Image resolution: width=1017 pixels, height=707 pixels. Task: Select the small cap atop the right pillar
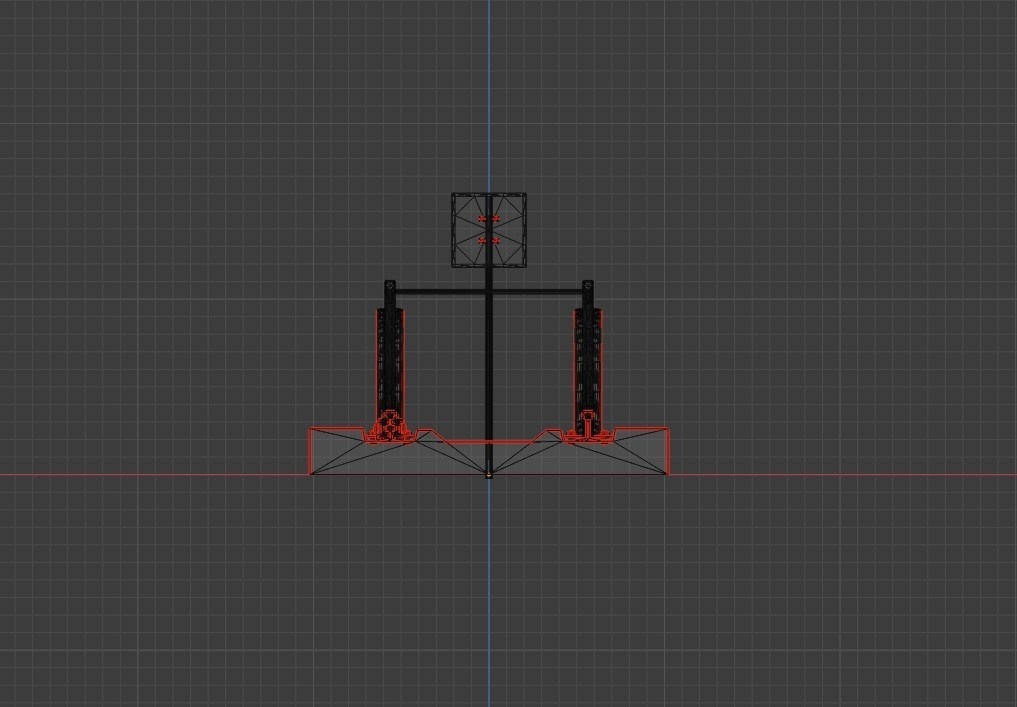(588, 285)
